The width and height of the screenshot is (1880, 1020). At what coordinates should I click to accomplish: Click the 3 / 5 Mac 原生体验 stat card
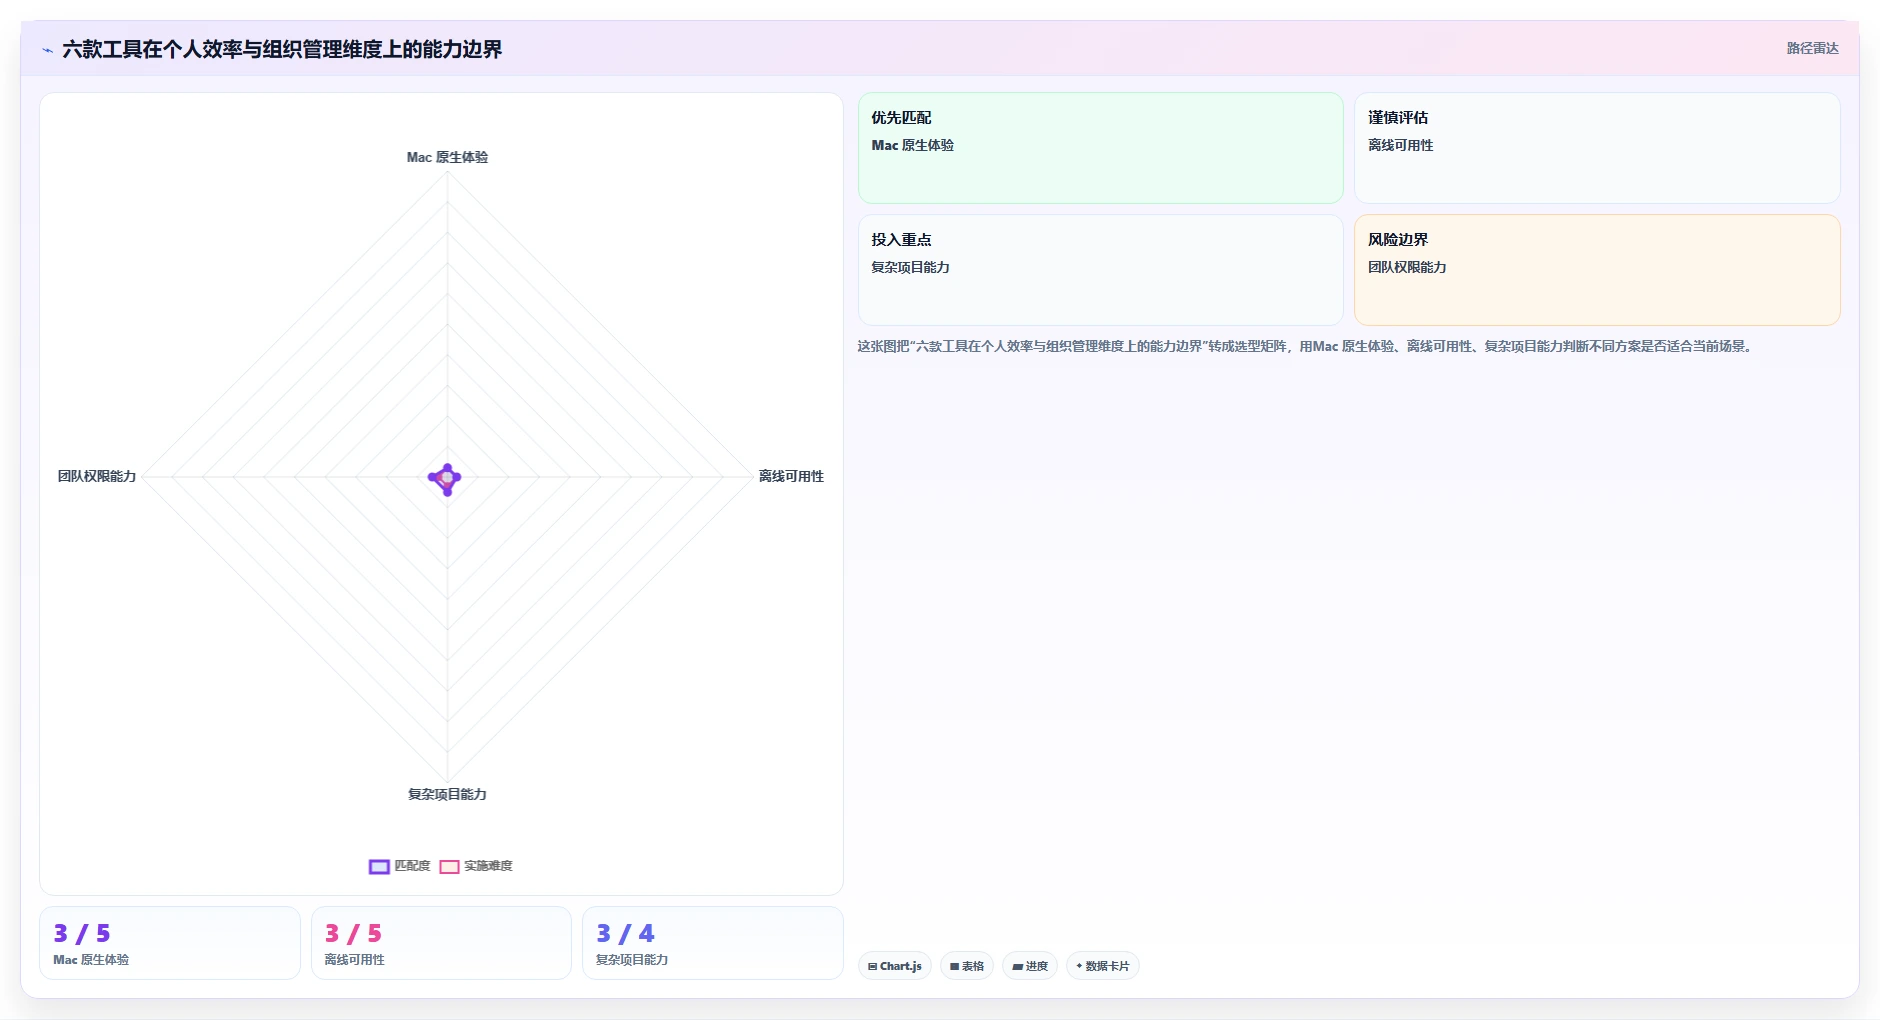(170, 943)
